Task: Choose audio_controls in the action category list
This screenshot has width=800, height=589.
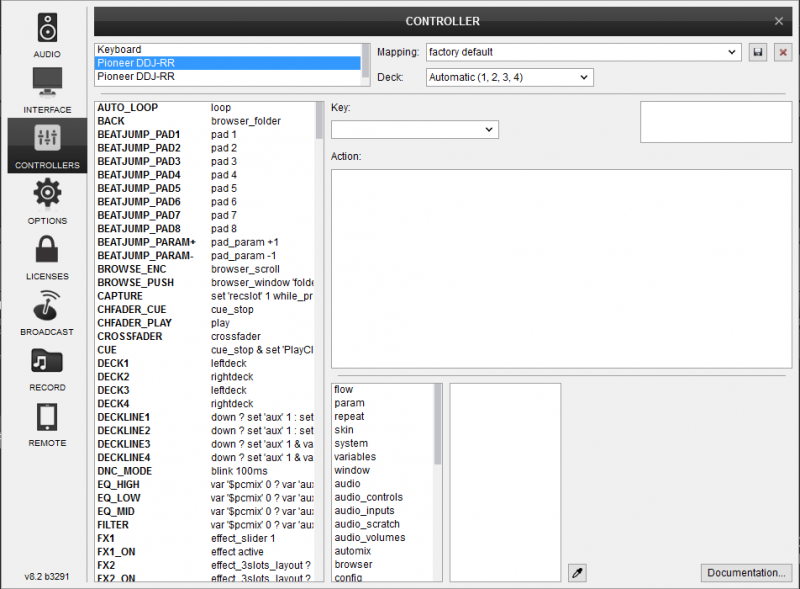Action: pyautogui.click(x=369, y=497)
